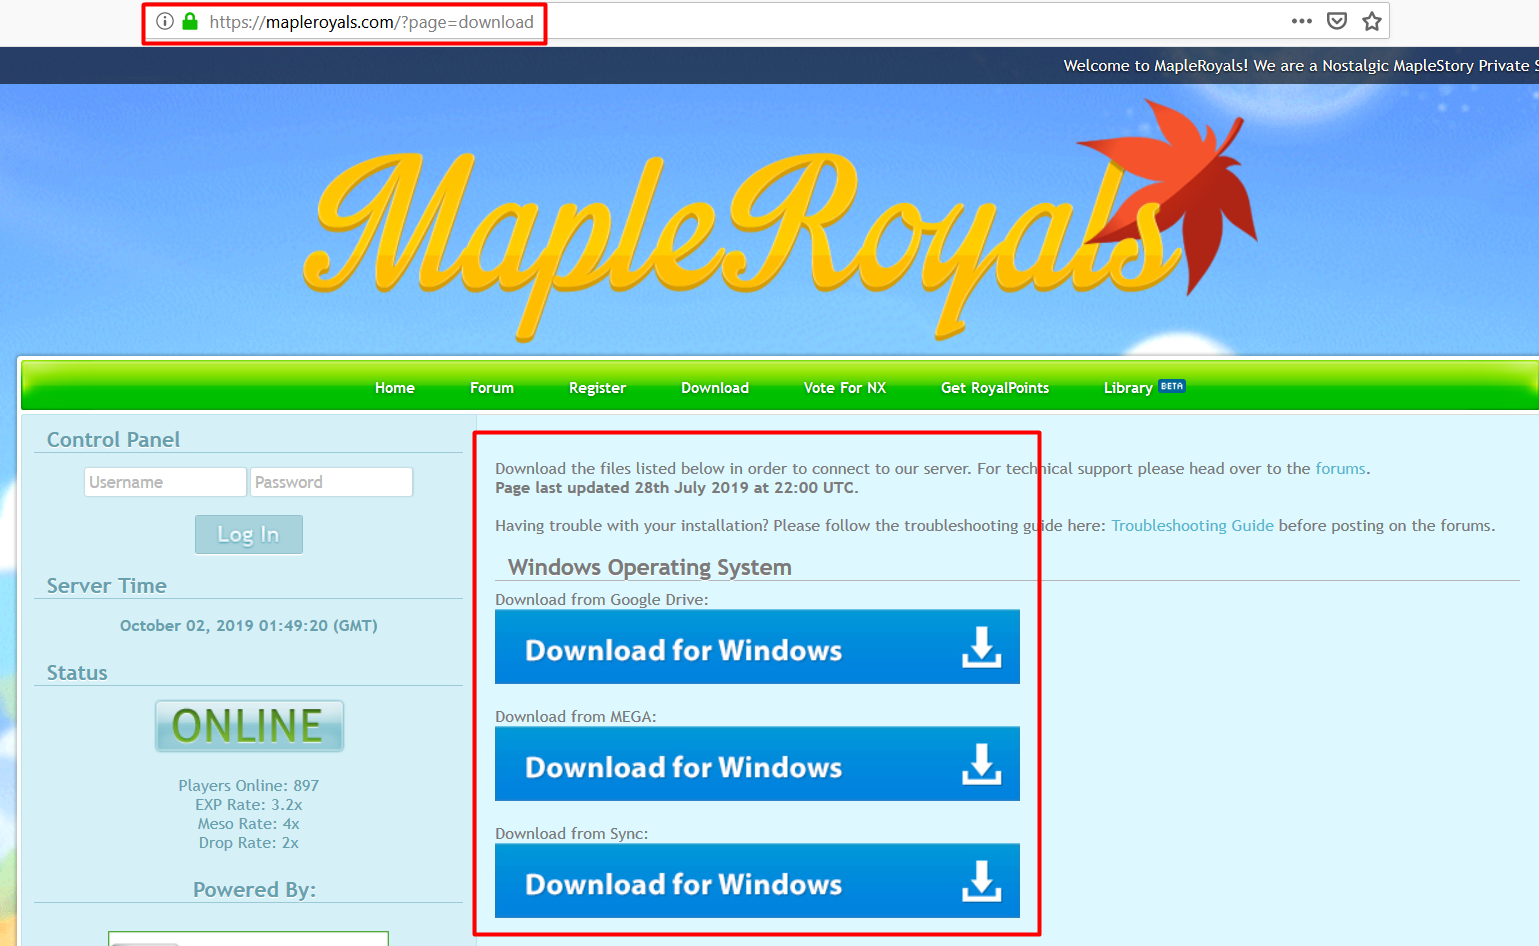Screen dimensions: 1539x946
Task: Click the MEGA download arrow icon
Action: pyautogui.click(x=981, y=765)
